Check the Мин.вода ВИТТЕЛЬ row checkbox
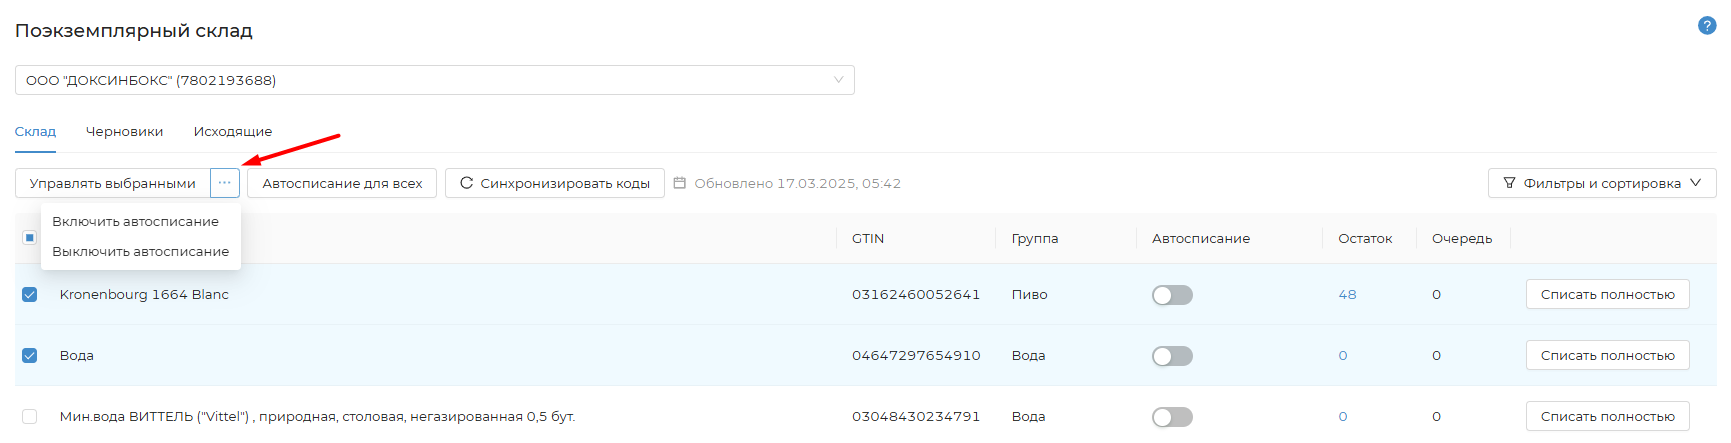This screenshot has height=443, width=1731. click(x=30, y=417)
